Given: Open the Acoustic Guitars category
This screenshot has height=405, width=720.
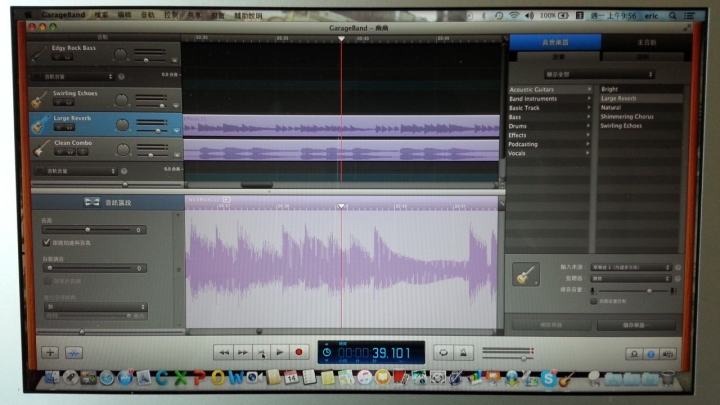Looking at the screenshot, I should [x=550, y=90].
